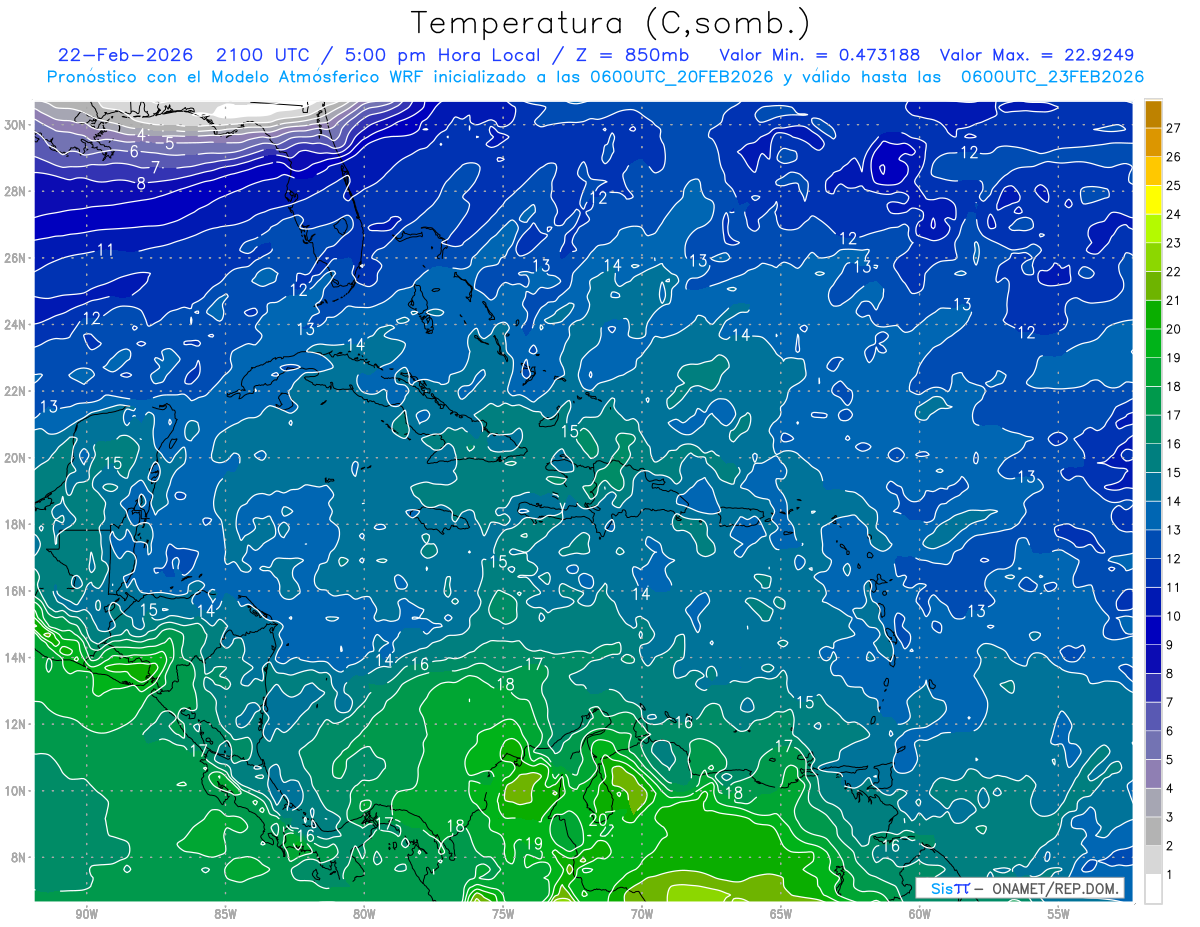Click the '30N' latitude axis label
Viewport: 1200px width, 927px height.
tap(16, 125)
